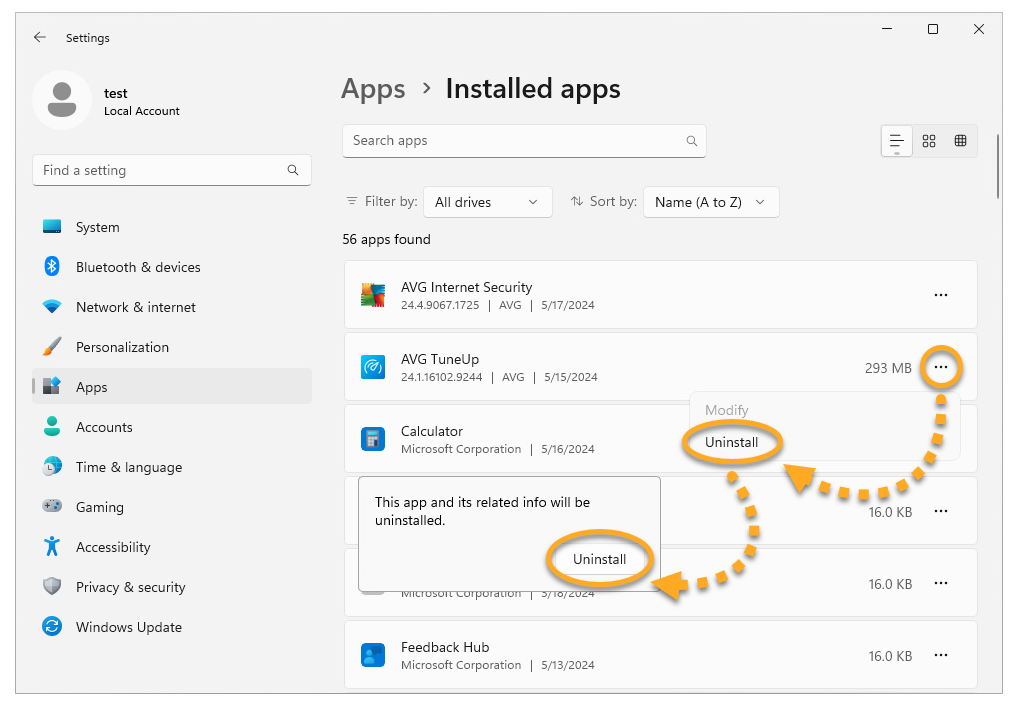Select Uninstall from the context menu
The height and width of the screenshot is (706, 1017).
(732, 442)
